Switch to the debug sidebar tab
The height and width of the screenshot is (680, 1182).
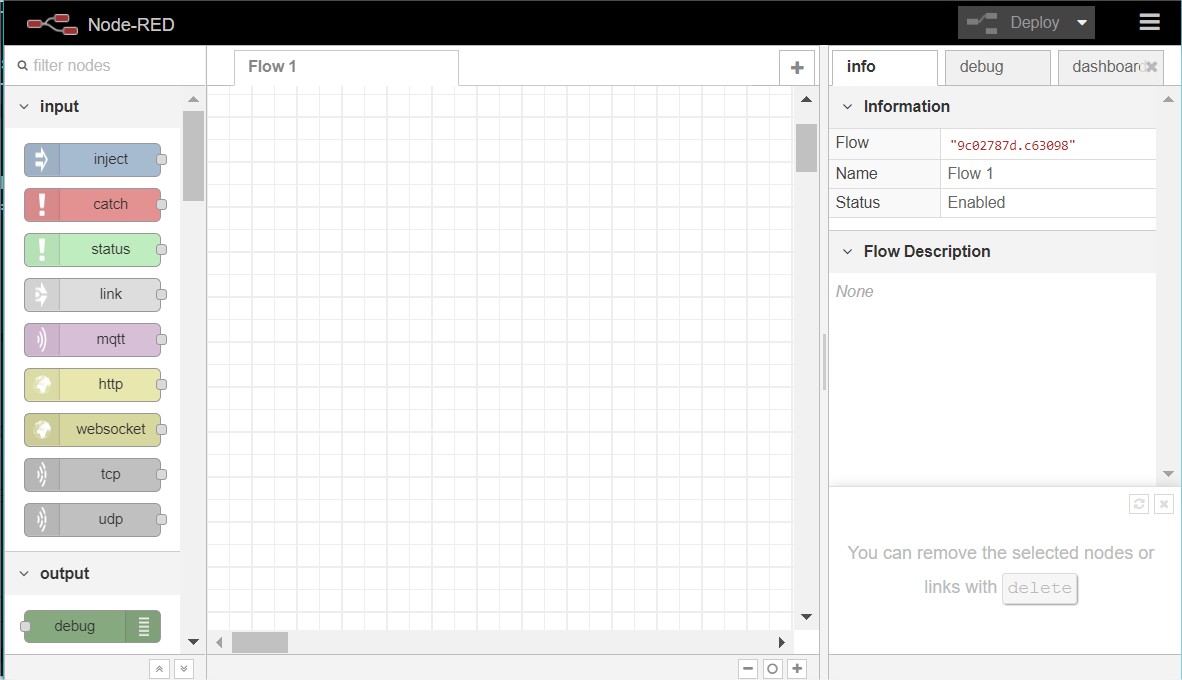[997, 68]
